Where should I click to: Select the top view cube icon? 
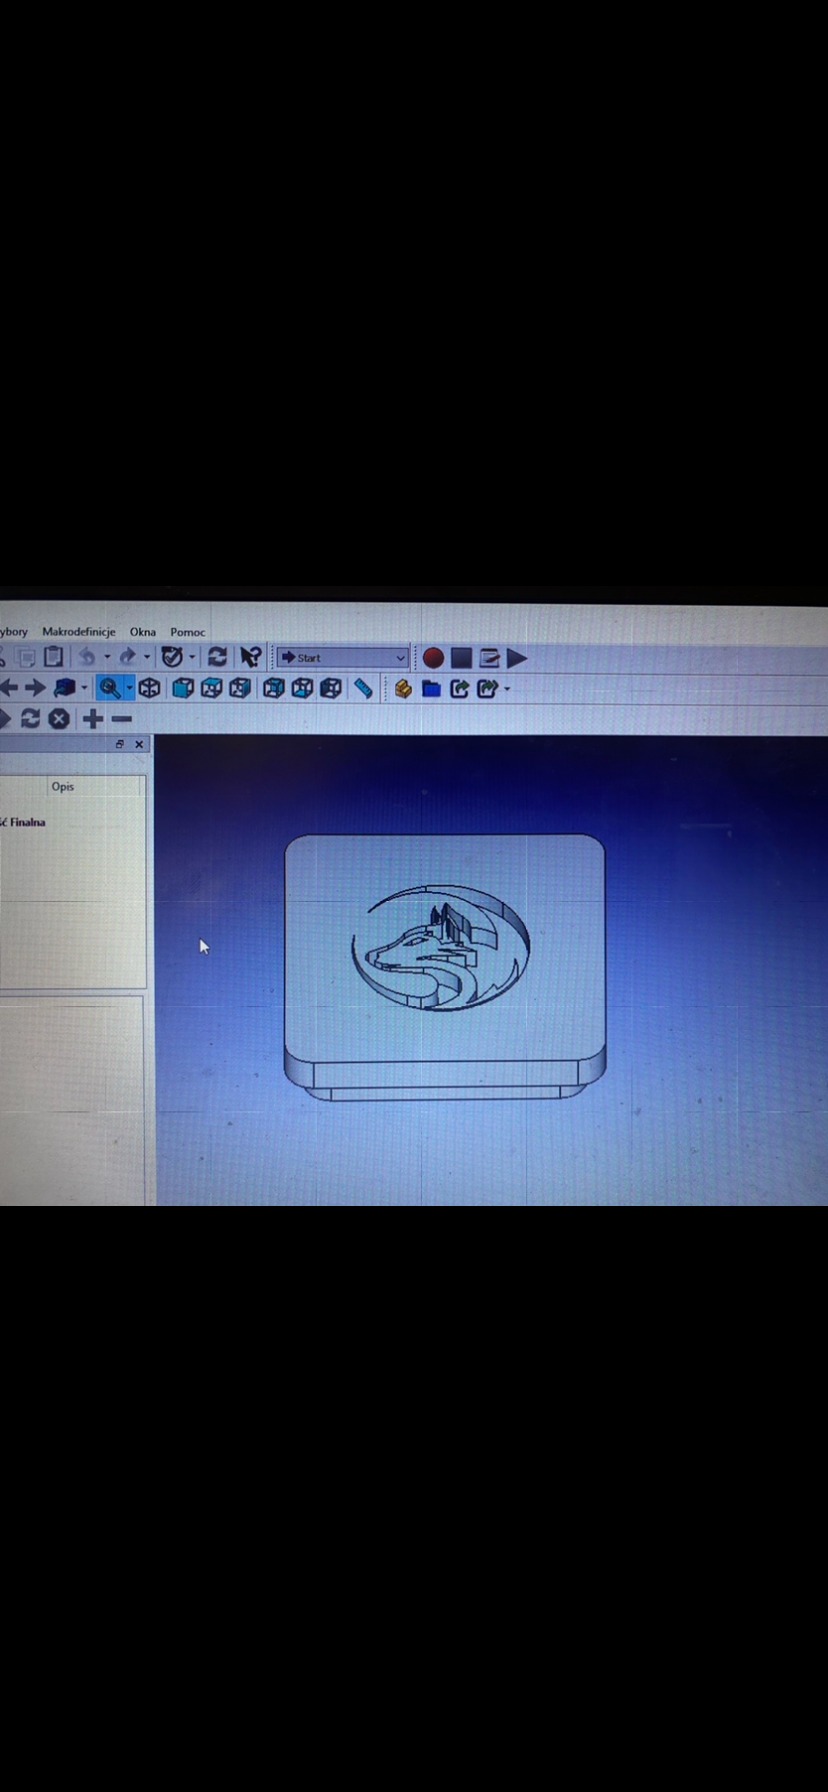[211, 688]
